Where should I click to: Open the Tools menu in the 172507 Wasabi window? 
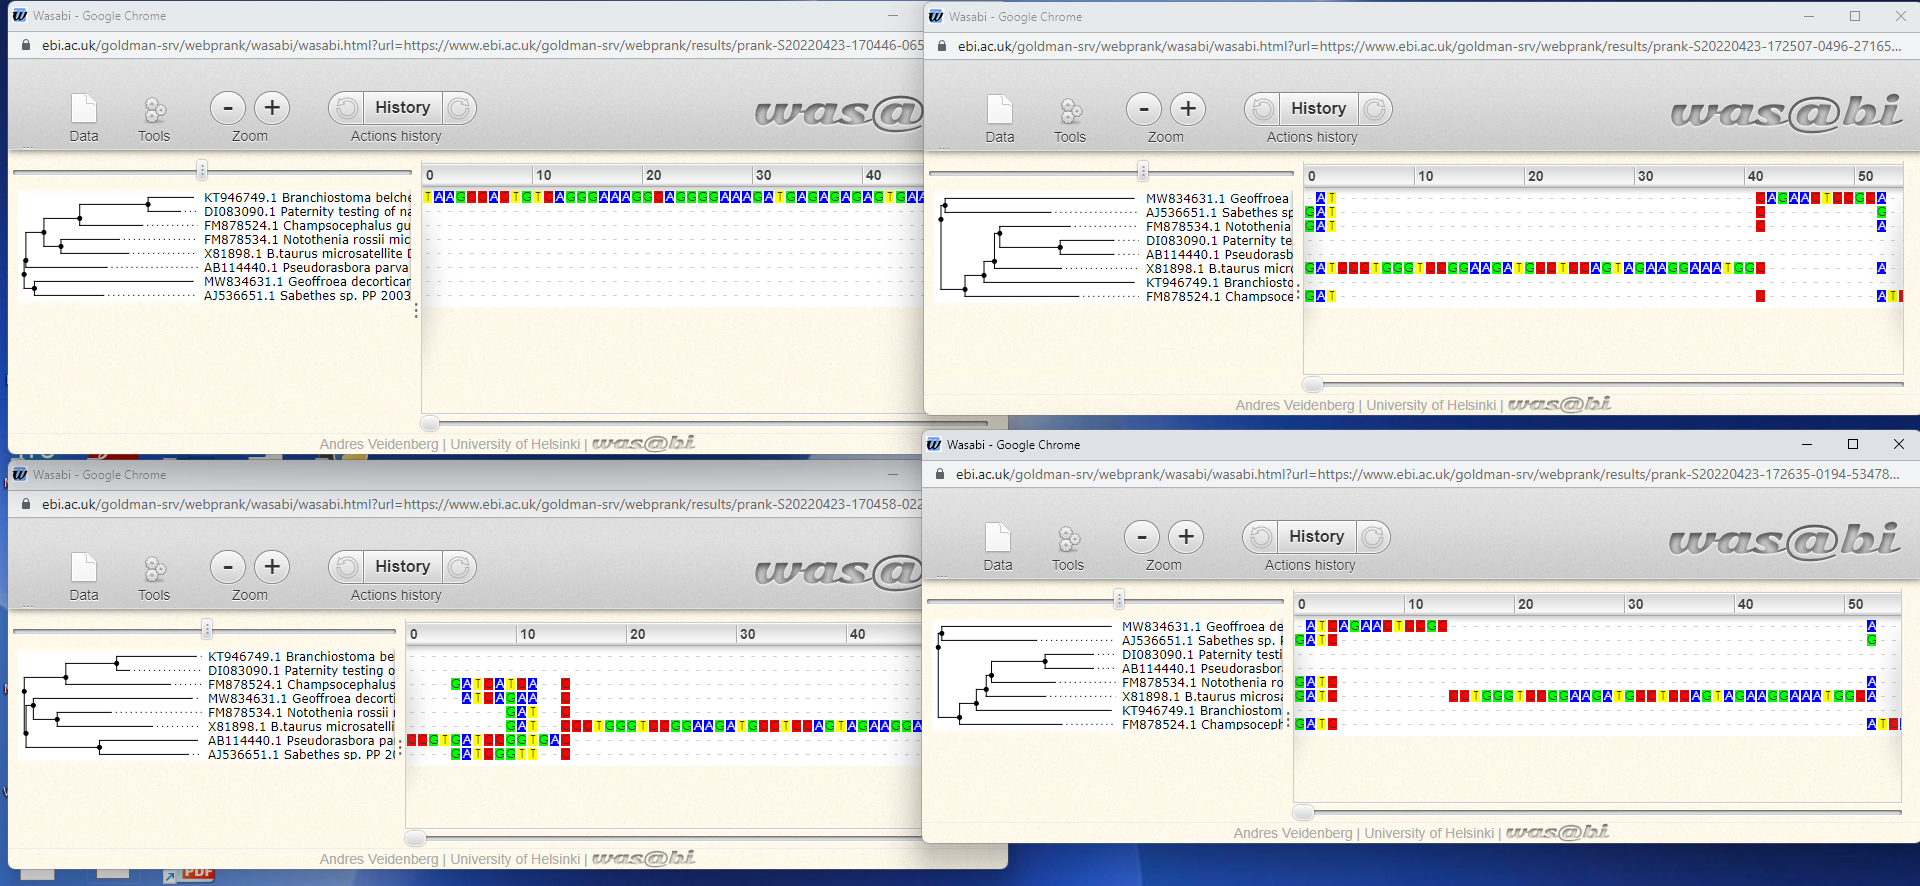pos(1070,119)
